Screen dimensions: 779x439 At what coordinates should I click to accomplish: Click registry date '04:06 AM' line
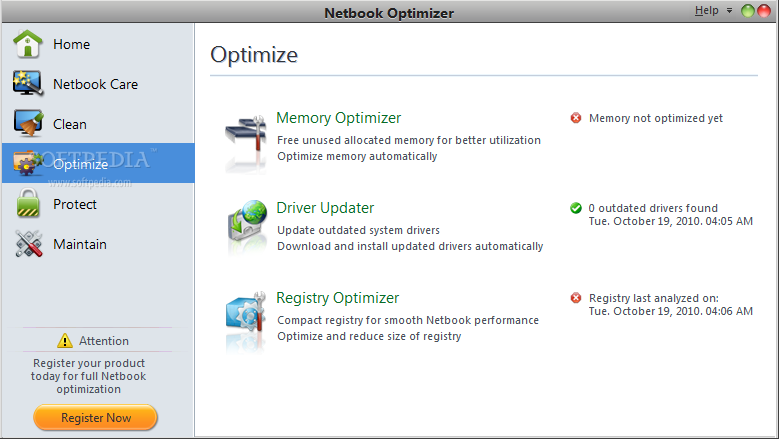pyautogui.click(x=671, y=311)
